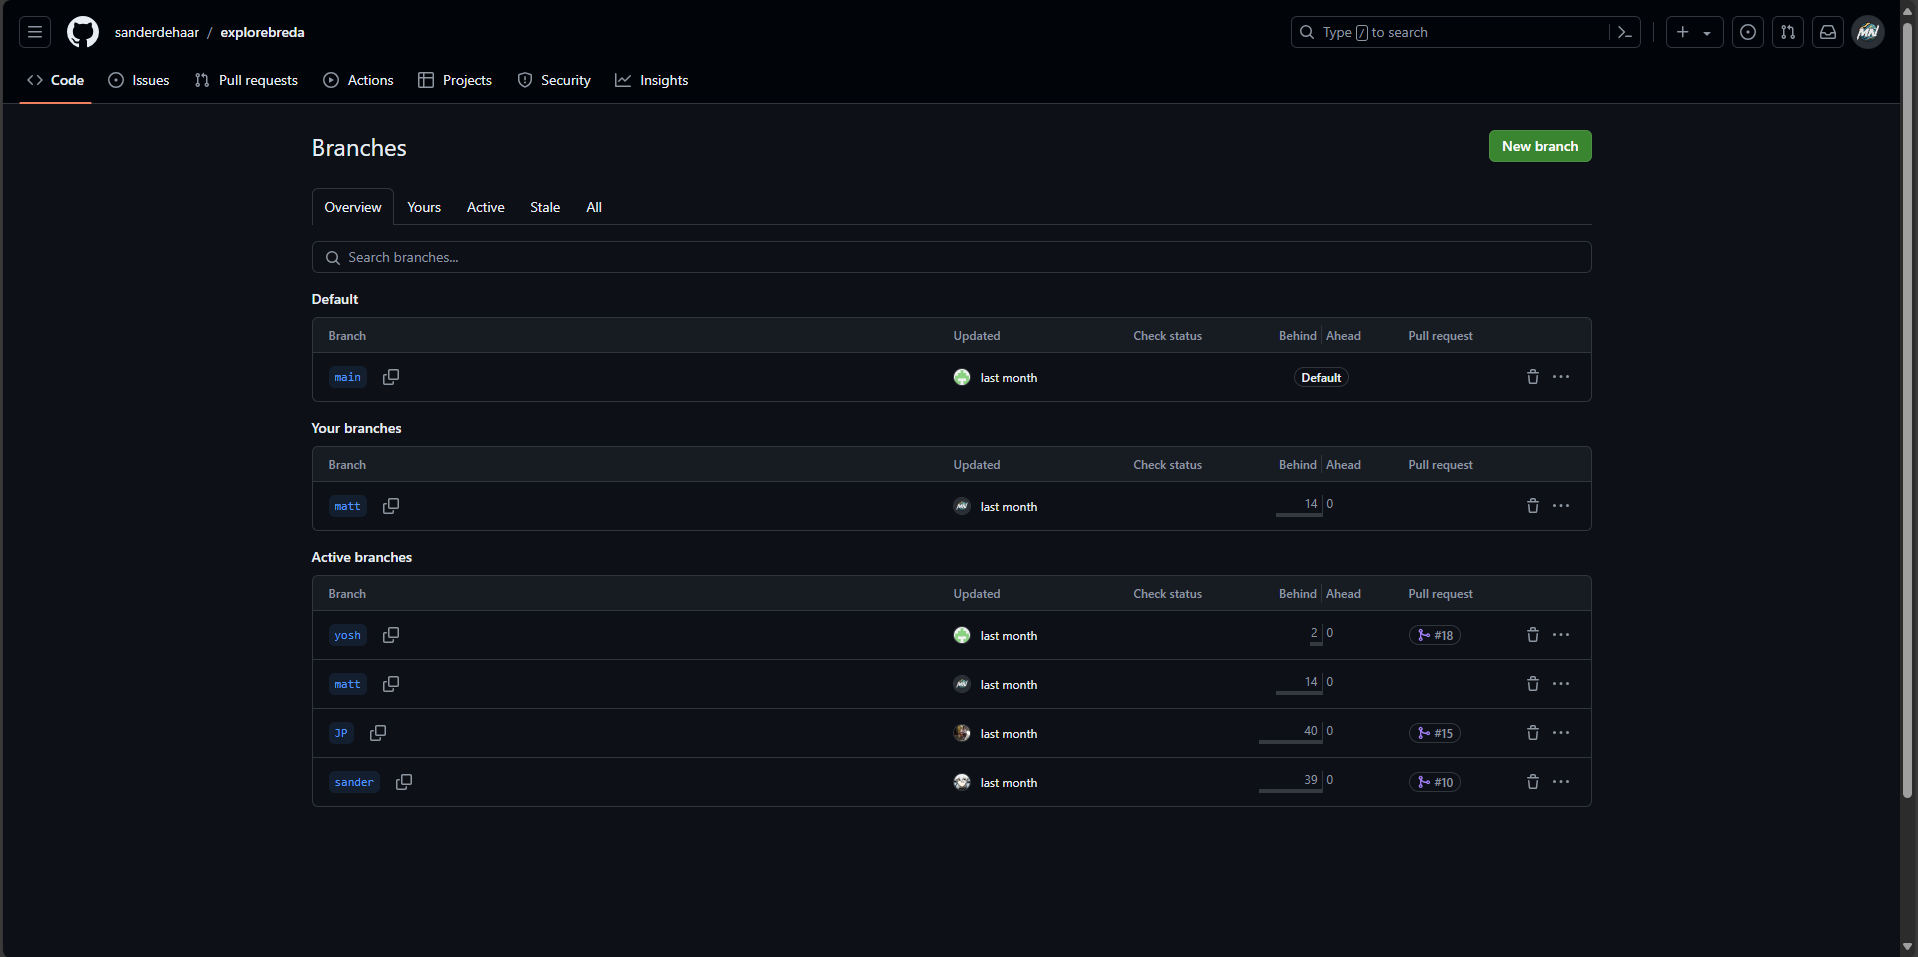Open user profile avatar menu
The image size is (1918, 957).
[x=1867, y=32]
